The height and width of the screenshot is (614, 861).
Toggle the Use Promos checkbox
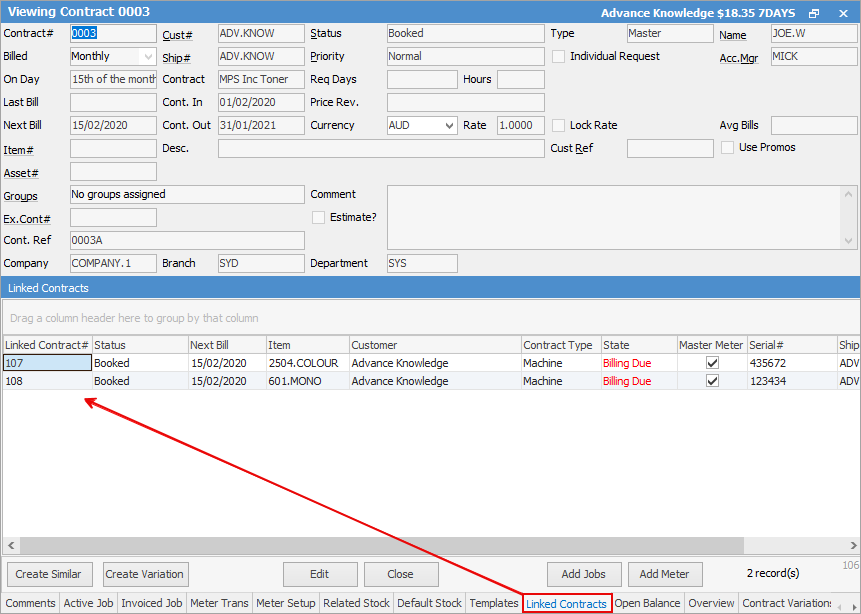pos(728,148)
